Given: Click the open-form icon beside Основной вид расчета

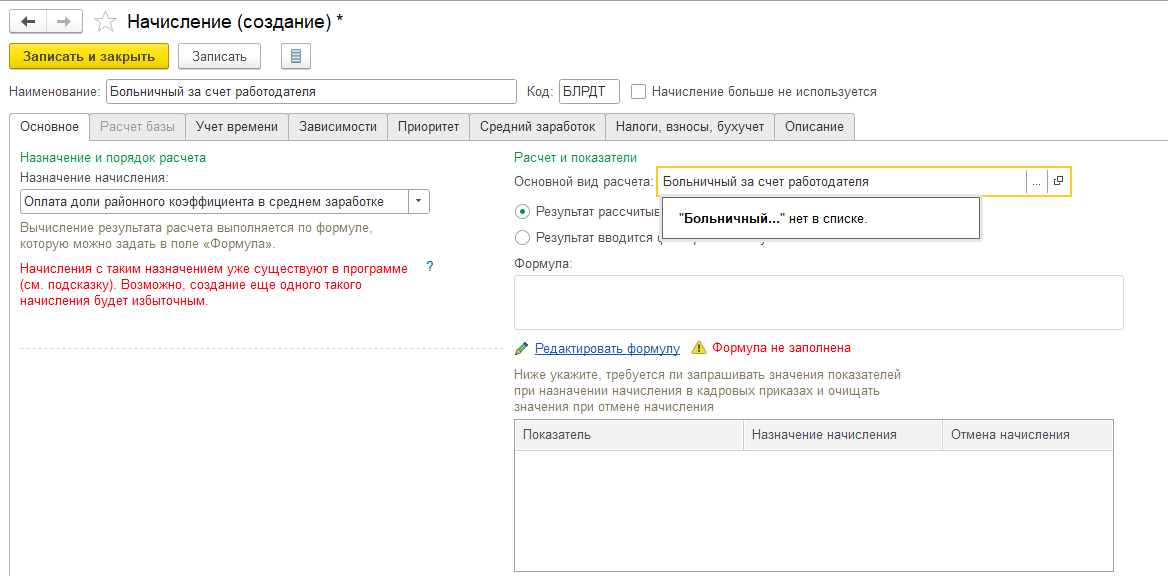Looking at the screenshot, I should click(1058, 182).
